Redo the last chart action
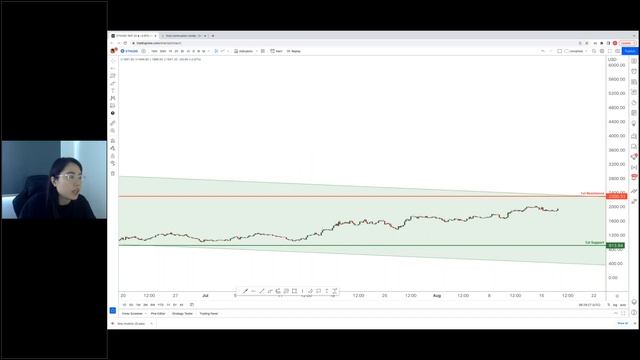 (x=551, y=51)
